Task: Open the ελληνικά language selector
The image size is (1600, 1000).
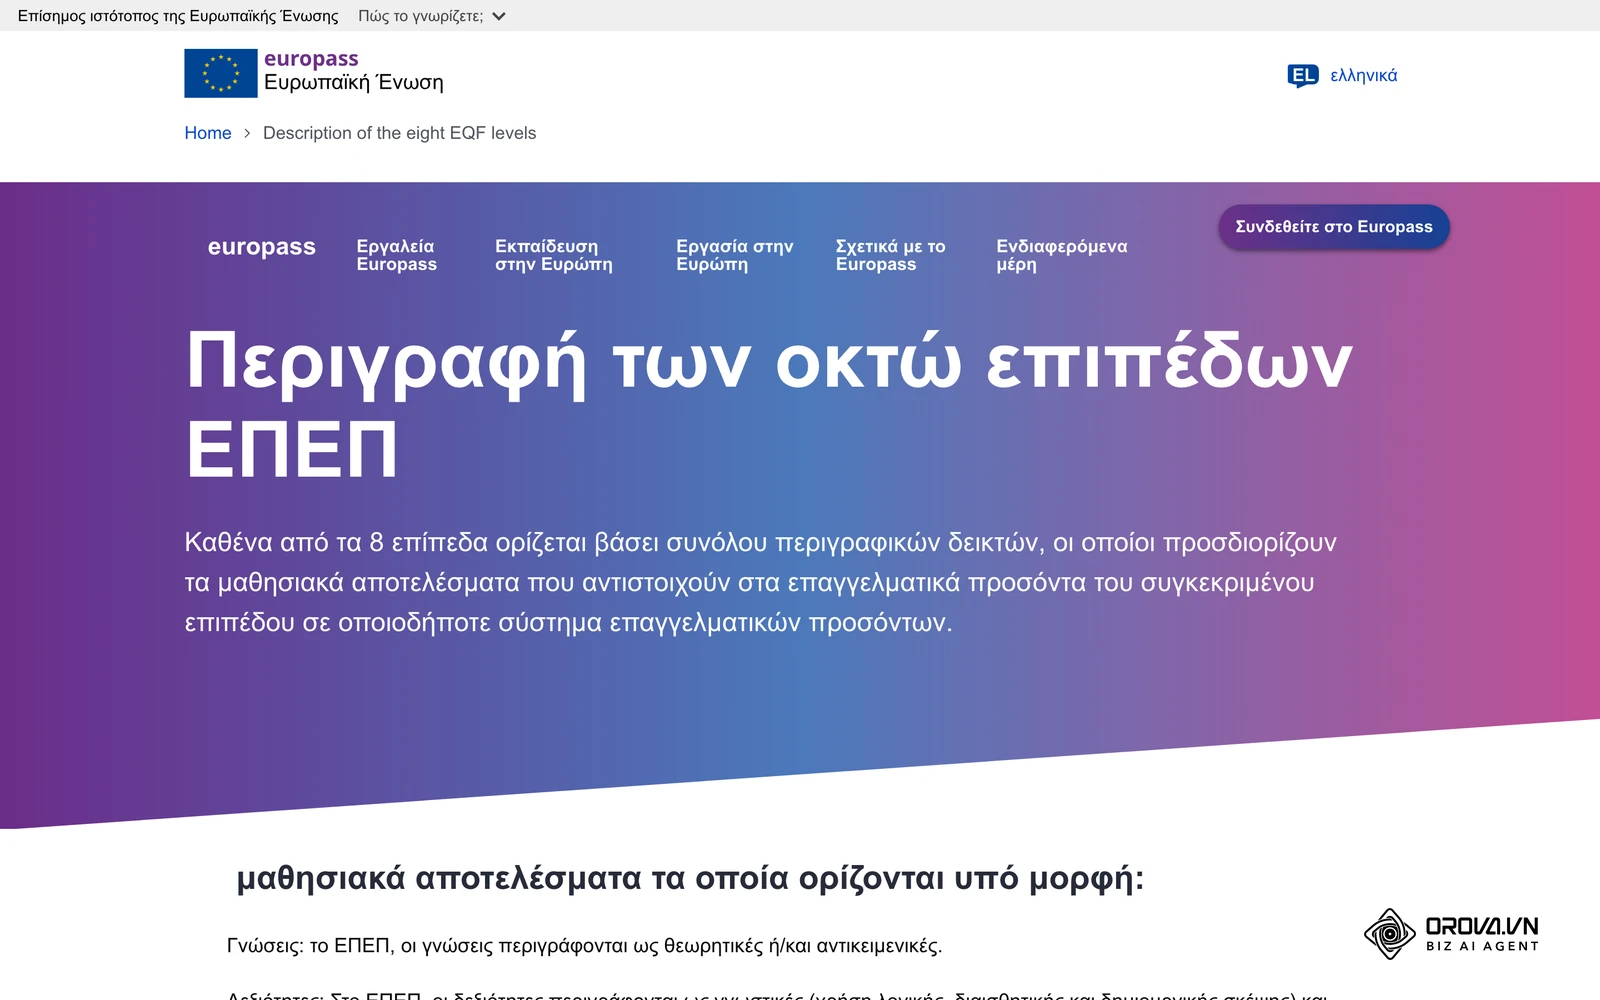Action: [1363, 76]
